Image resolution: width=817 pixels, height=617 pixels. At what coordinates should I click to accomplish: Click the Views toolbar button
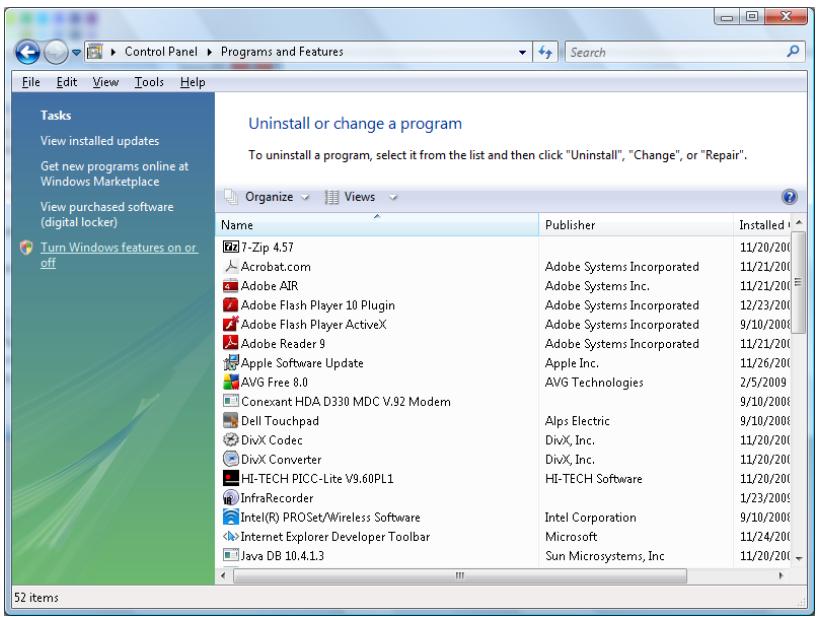pyautogui.click(x=350, y=197)
